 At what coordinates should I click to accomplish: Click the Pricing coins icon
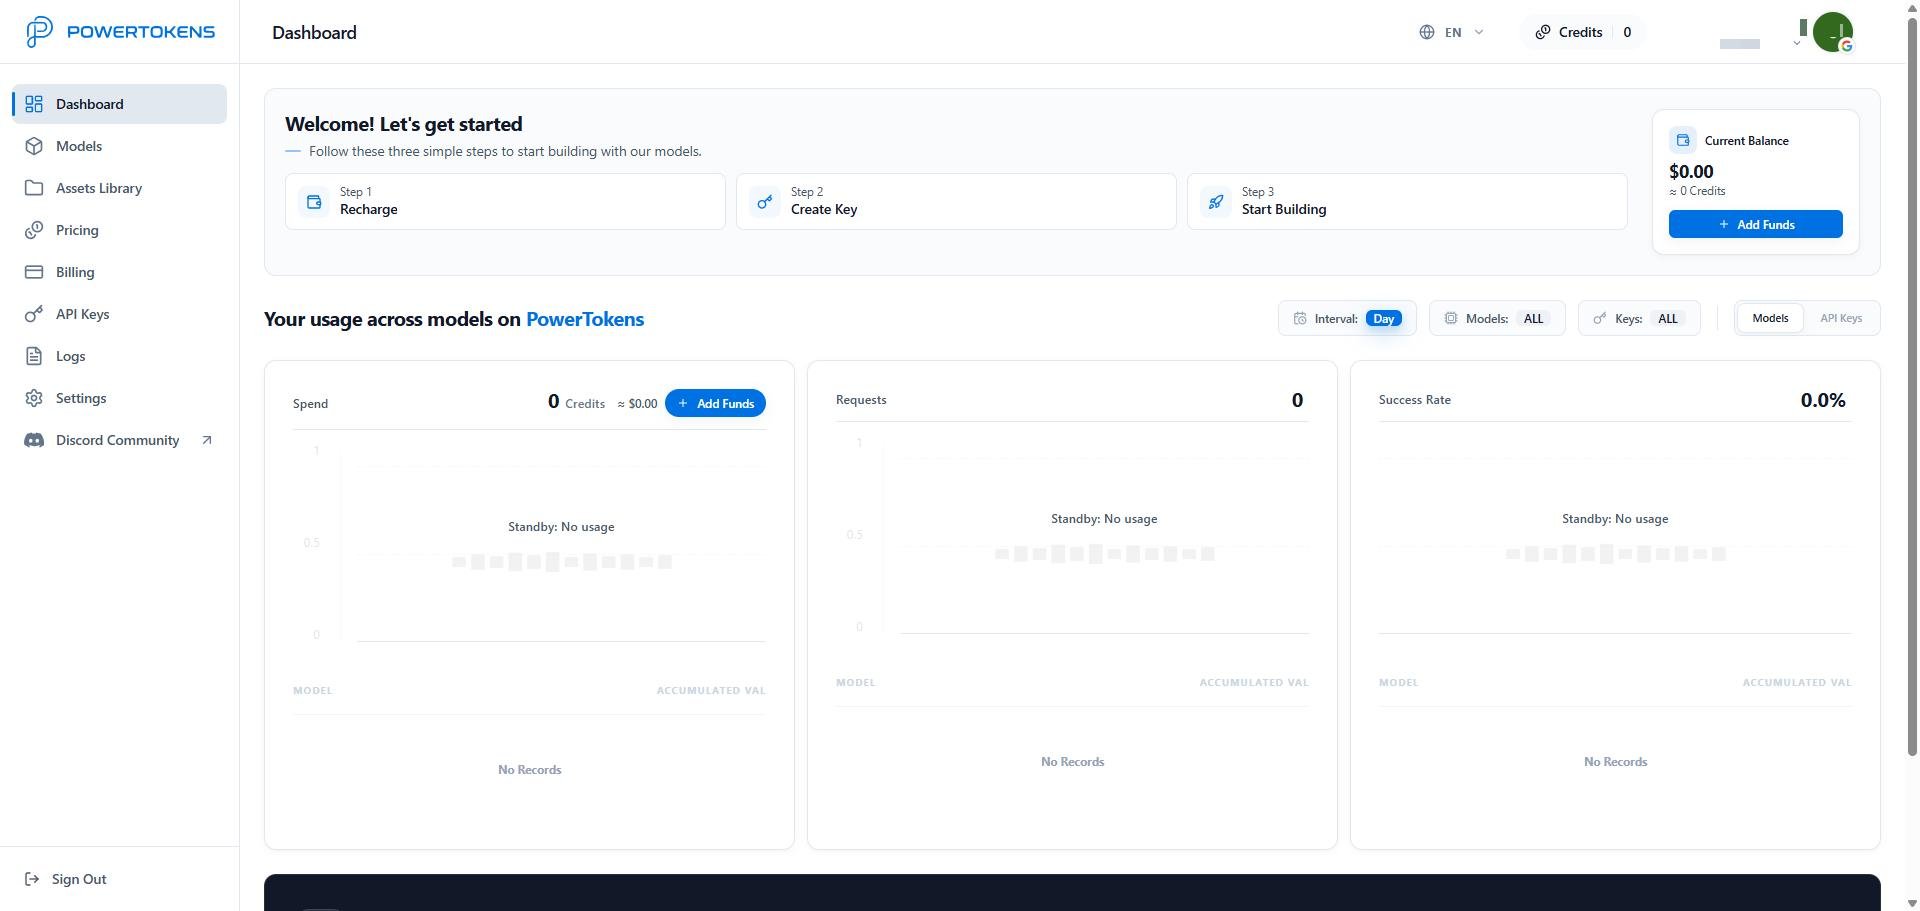click(34, 230)
